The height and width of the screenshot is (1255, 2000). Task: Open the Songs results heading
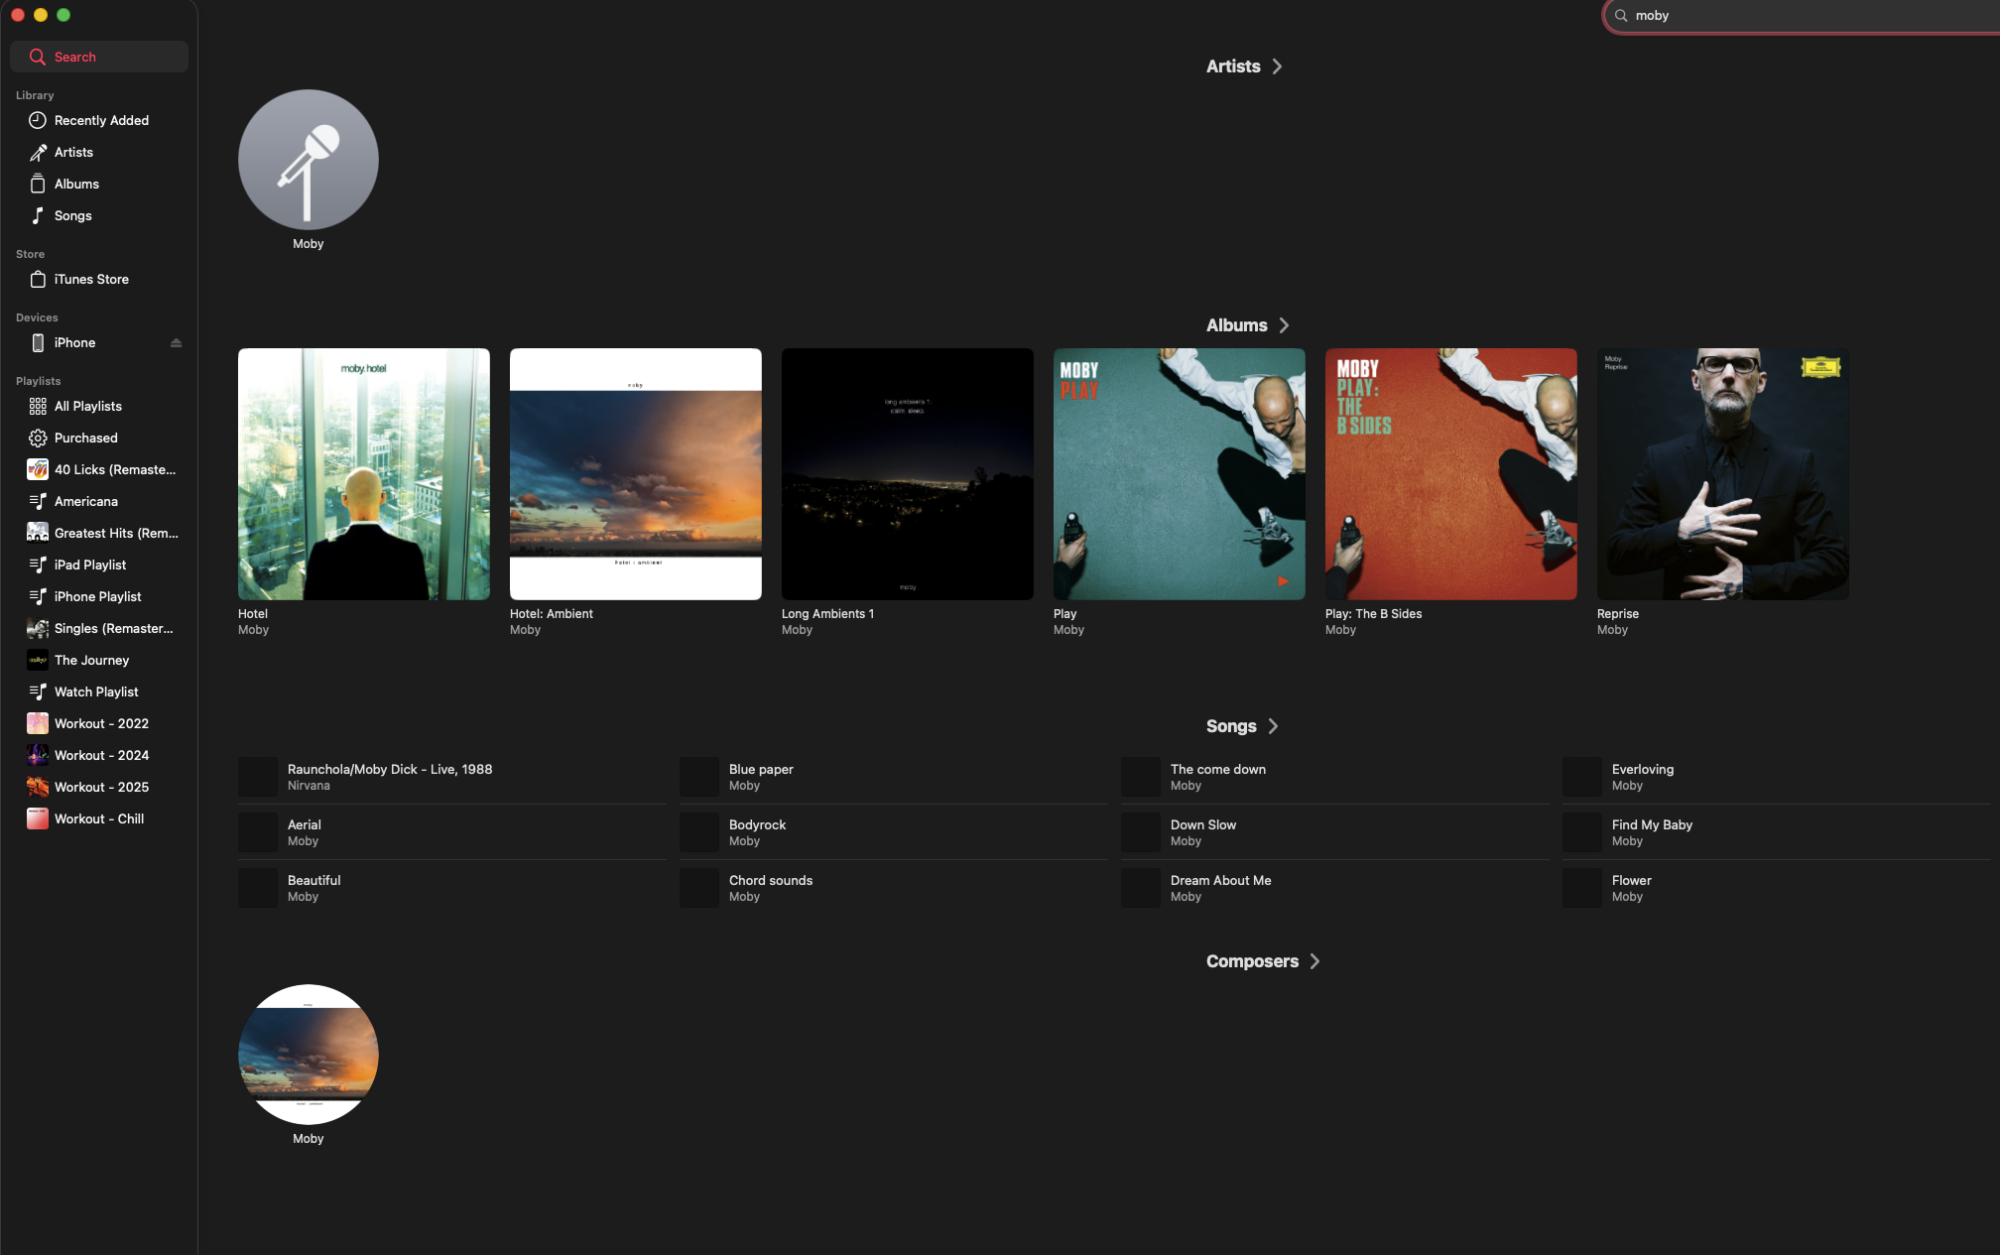coord(1231,727)
